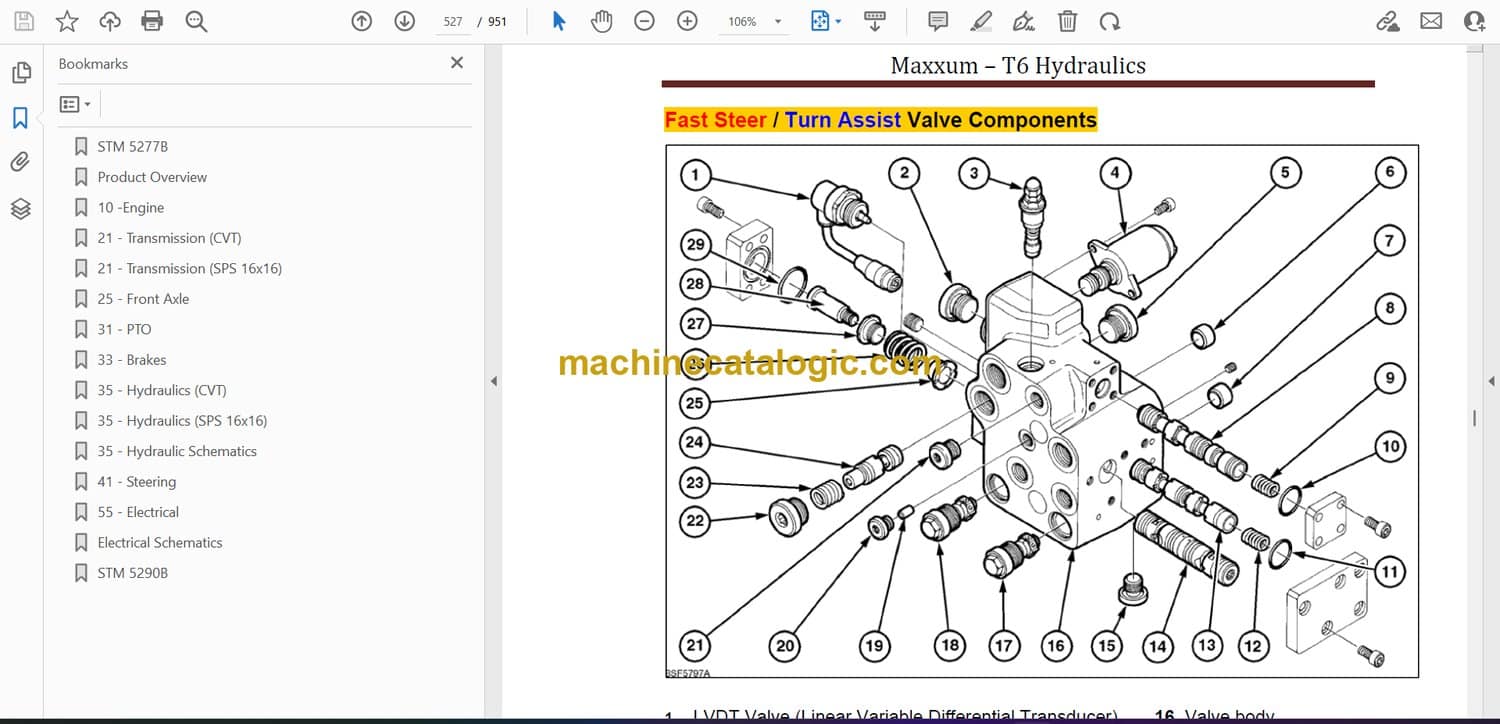Save the document with the floppy disk icon
Screen dimensions: 1500x724
click(23, 21)
